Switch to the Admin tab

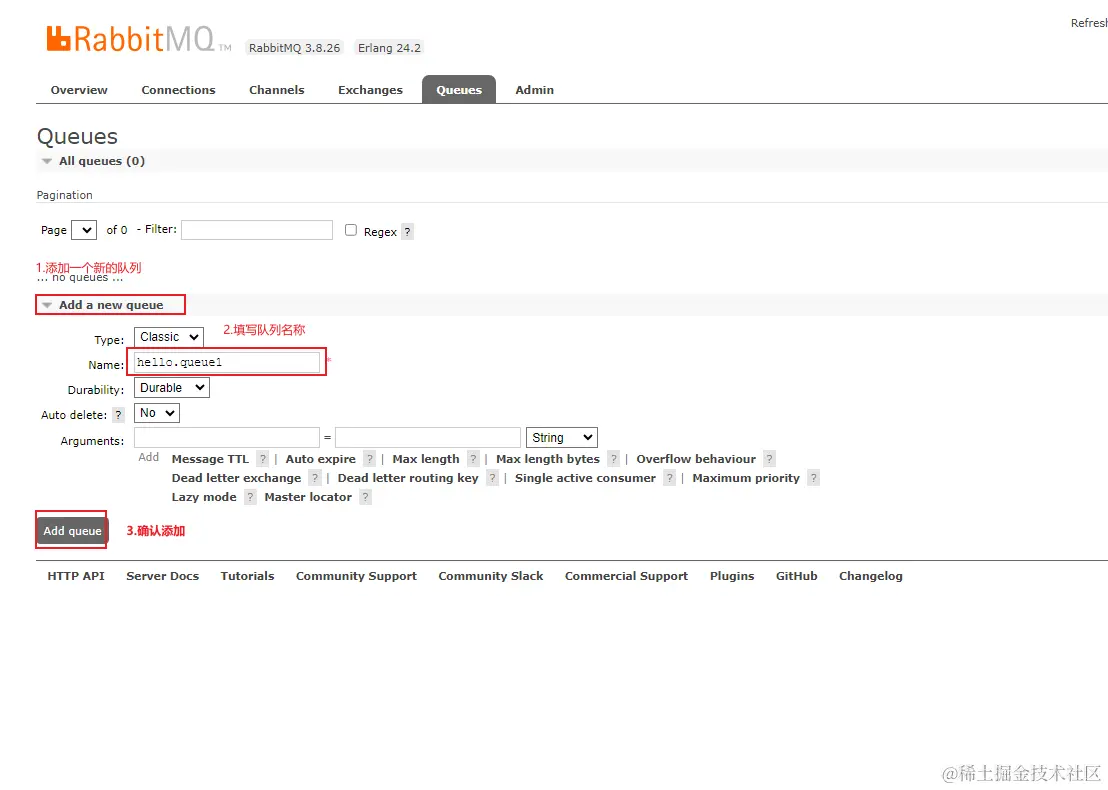tap(535, 90)
